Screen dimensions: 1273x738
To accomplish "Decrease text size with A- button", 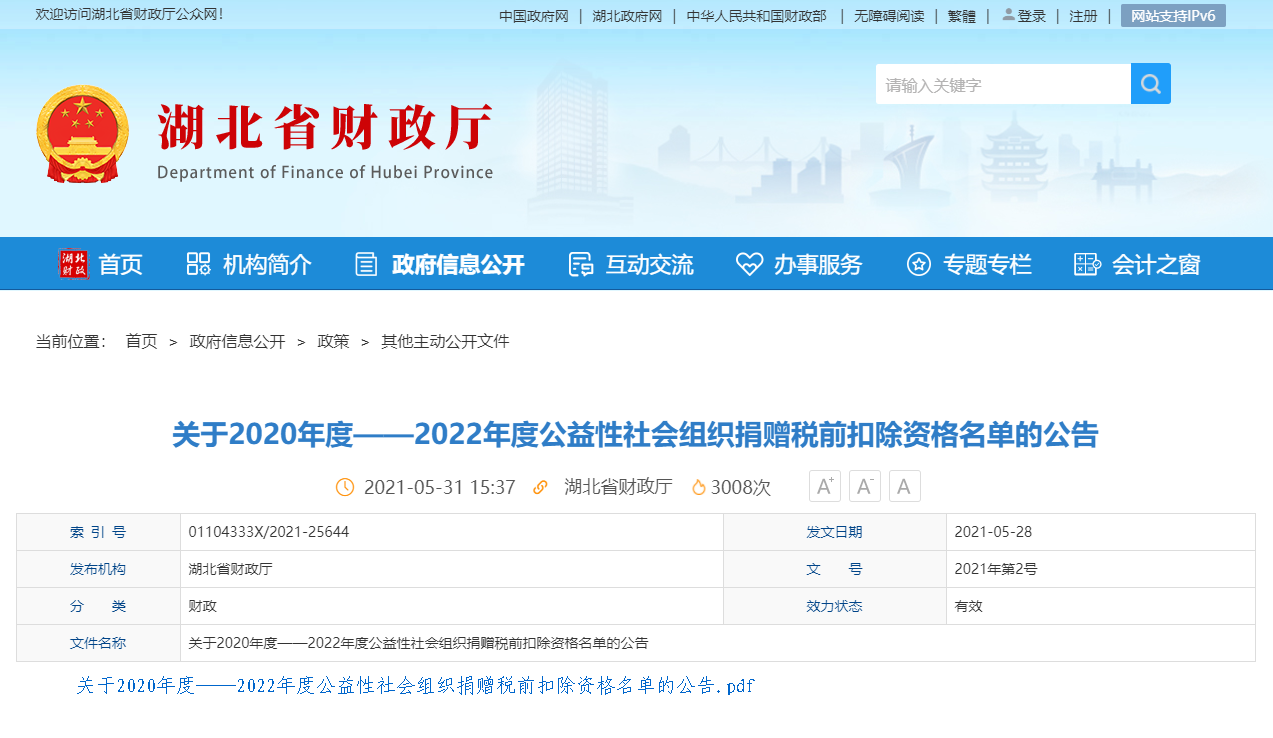I will click(x=865, y=487).
